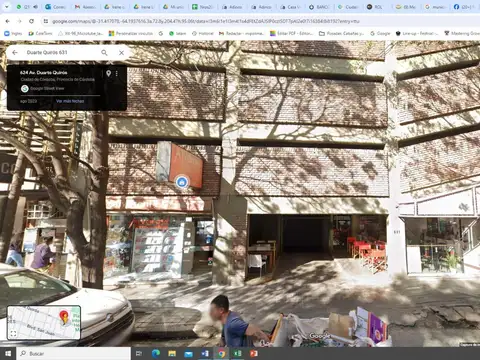Click the Windows taskbar Buscar search box

[x=74, y=353]
